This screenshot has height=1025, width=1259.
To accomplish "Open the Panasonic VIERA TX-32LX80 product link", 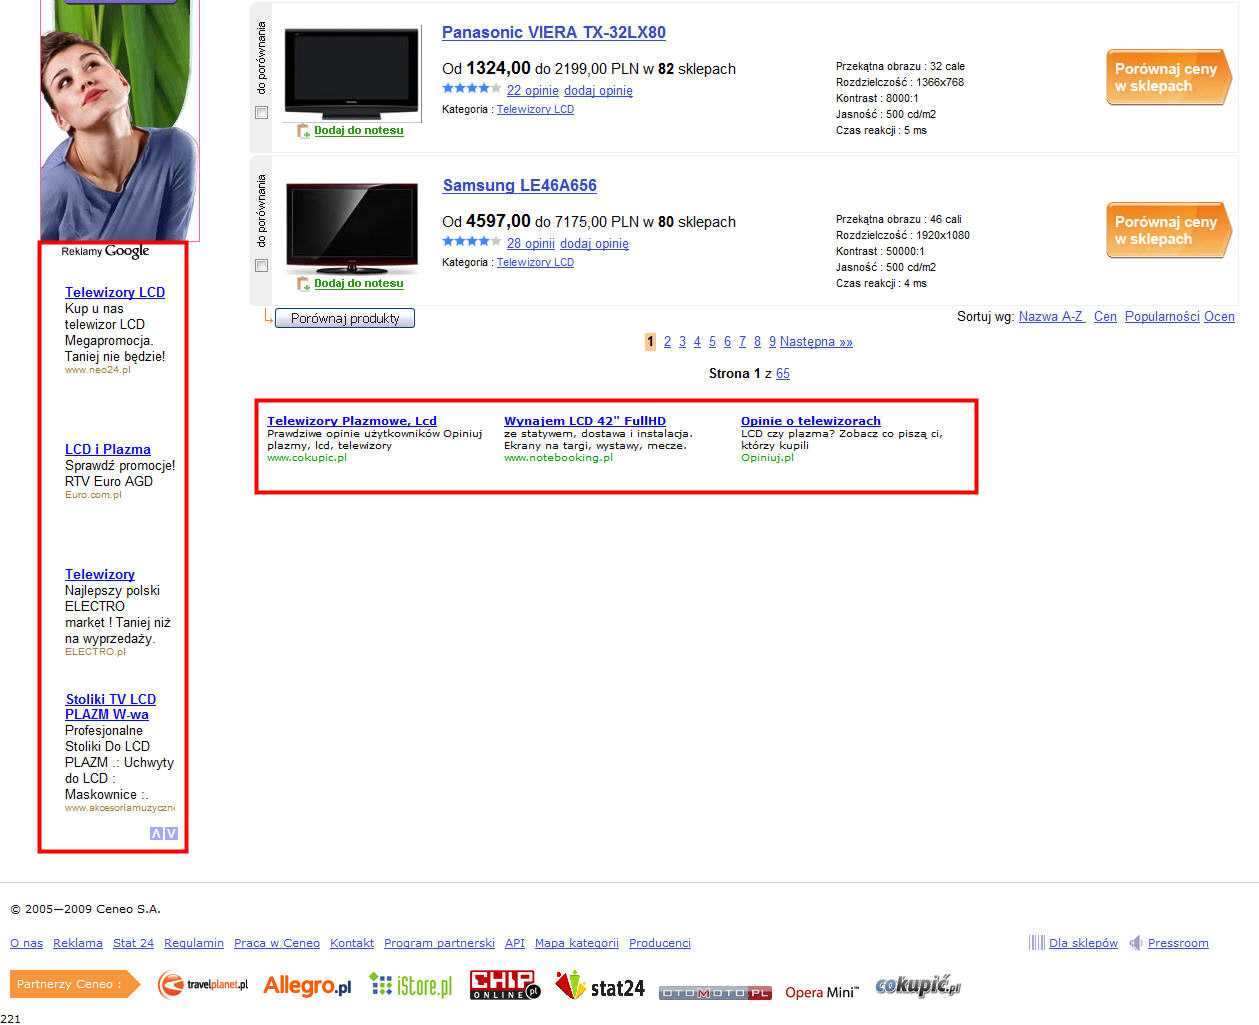I will tap(554, 32).
